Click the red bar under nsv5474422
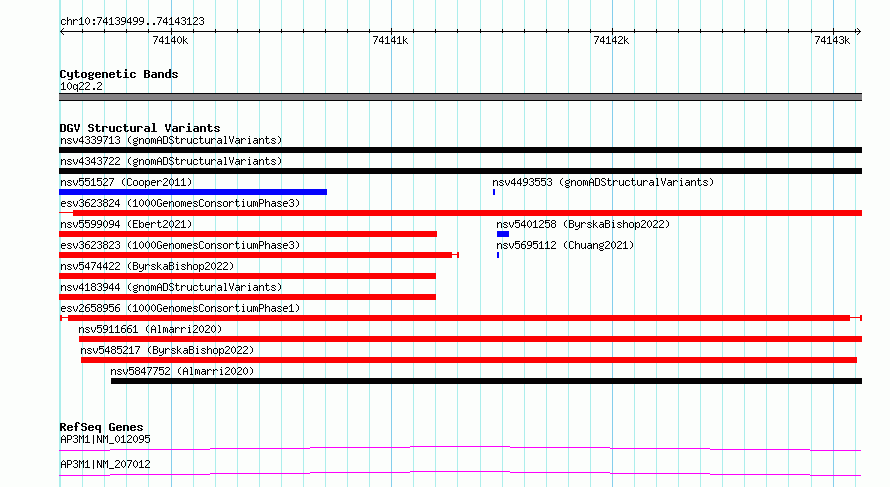 (247, 276)
